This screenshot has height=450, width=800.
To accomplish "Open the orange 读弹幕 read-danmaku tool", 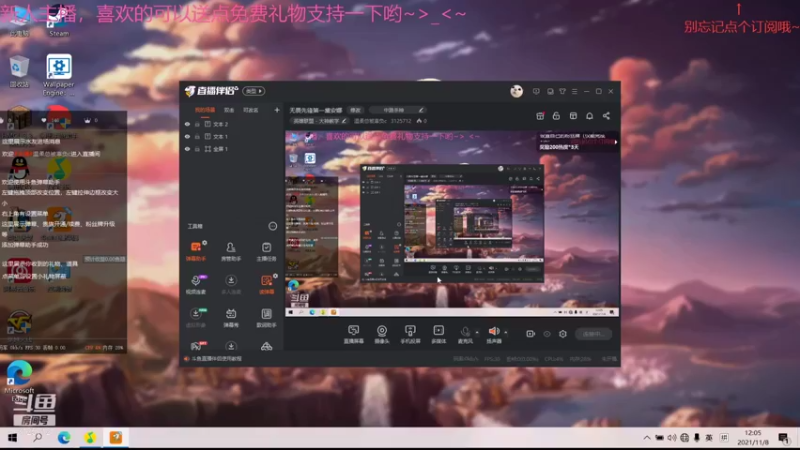I will pyautogui.click(x=266, y=284).
